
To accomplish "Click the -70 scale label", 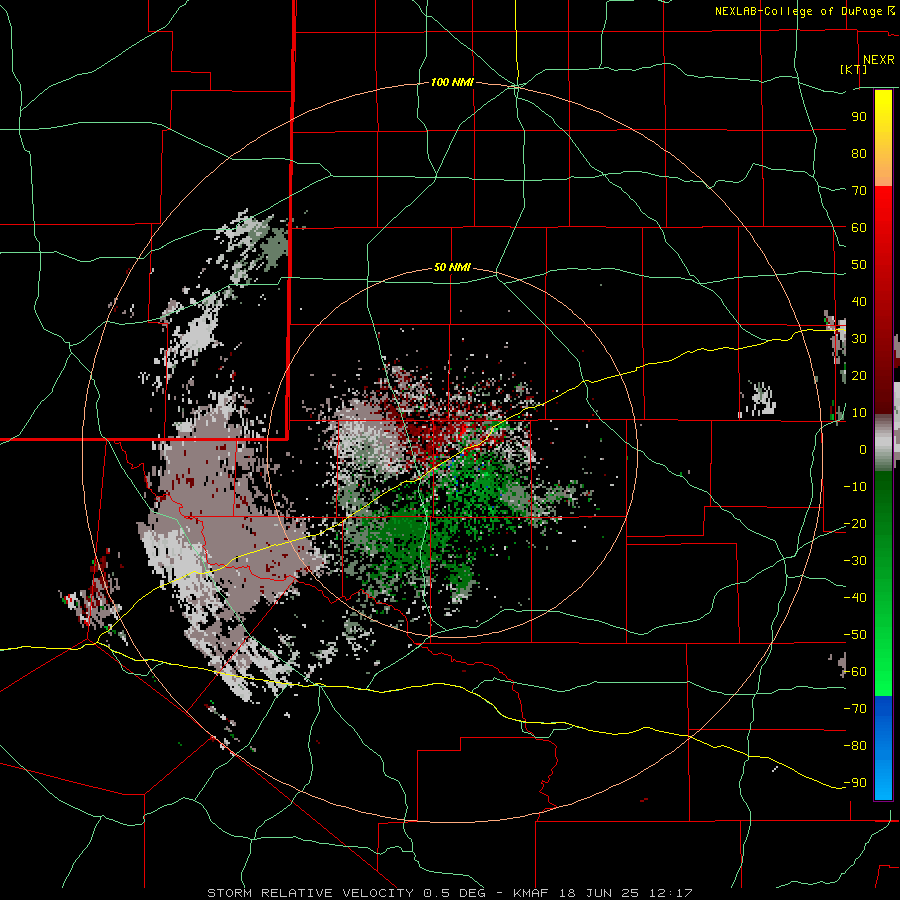I will (x=855, y=708).
